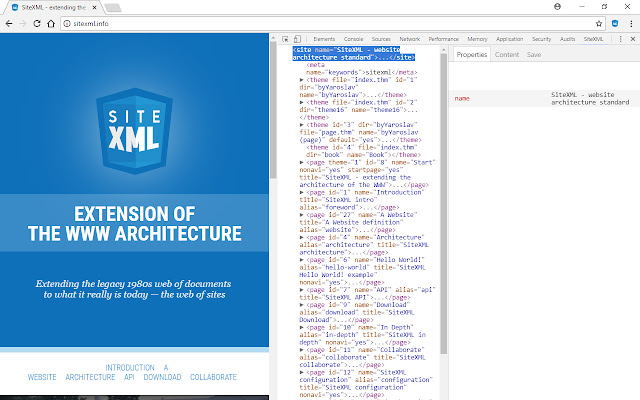Viewport: 640px width, 400px height.
Task: Switch to the Performance tab
Action: pyautogui.click(x=443, y=39)
